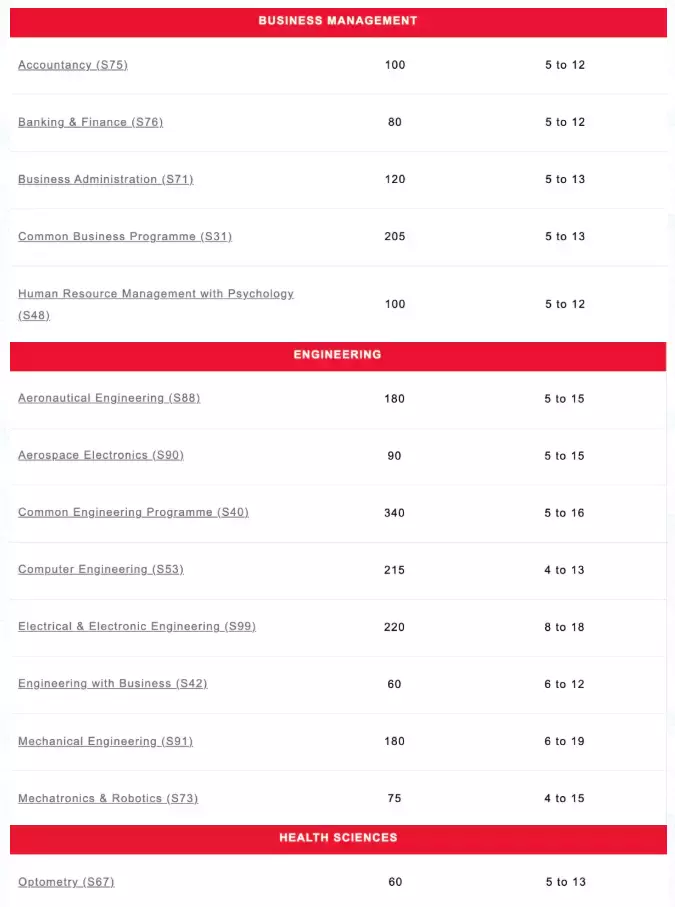Click the intake value 340 for Common Engineering
The height and width of the screenshot is (907, 675).
pos(395,513)
